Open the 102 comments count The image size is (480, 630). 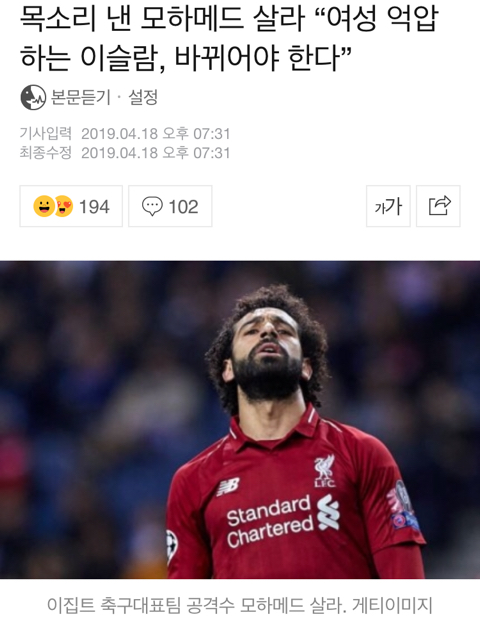pos(184,207)
